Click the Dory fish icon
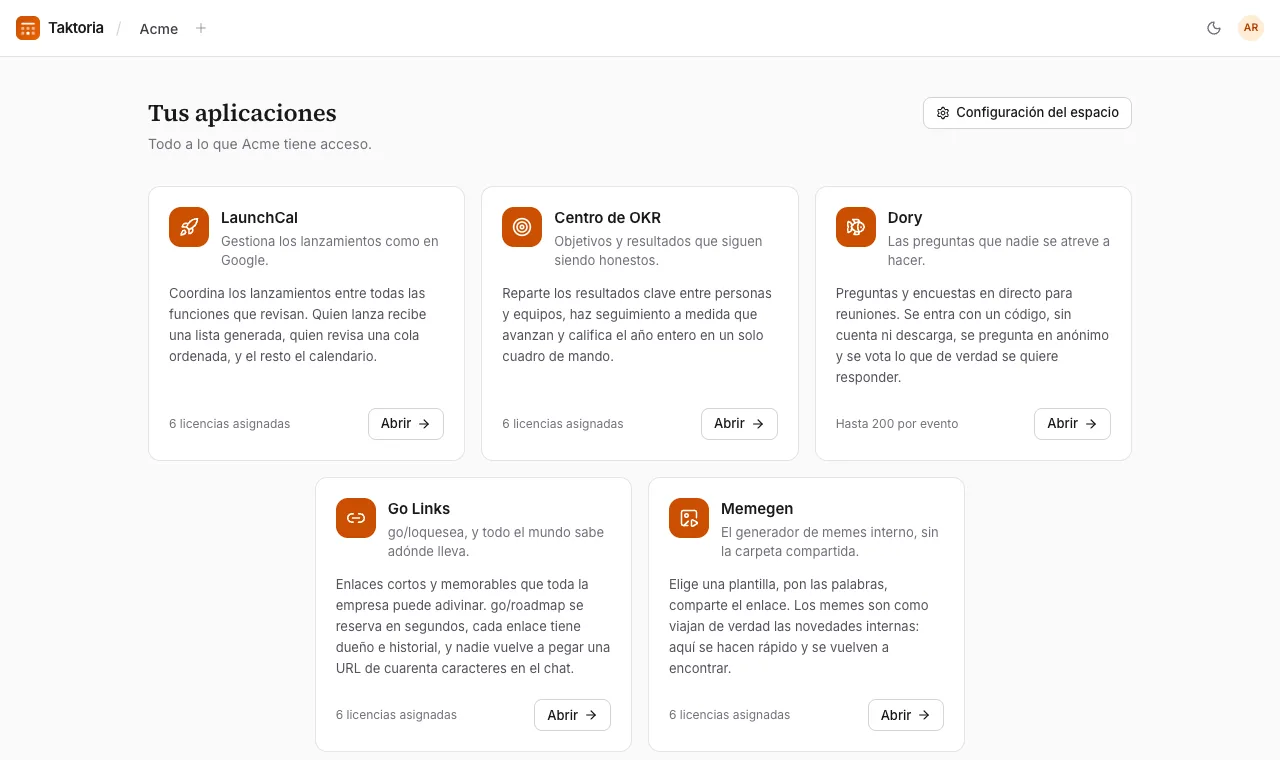Image resolution: width=1280 pixels, height=760 pixels. [x=856, y=227]
